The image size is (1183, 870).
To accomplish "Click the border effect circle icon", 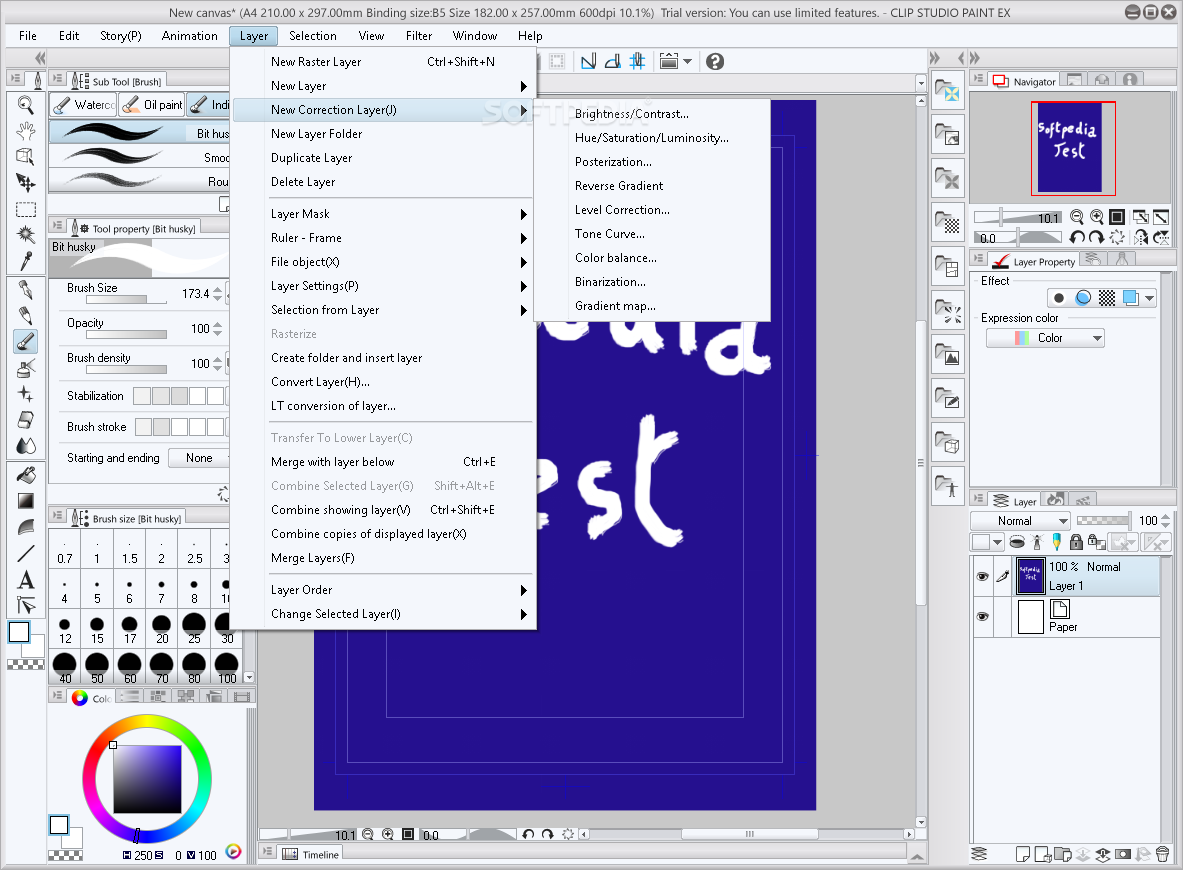I will coord(1059,298).
